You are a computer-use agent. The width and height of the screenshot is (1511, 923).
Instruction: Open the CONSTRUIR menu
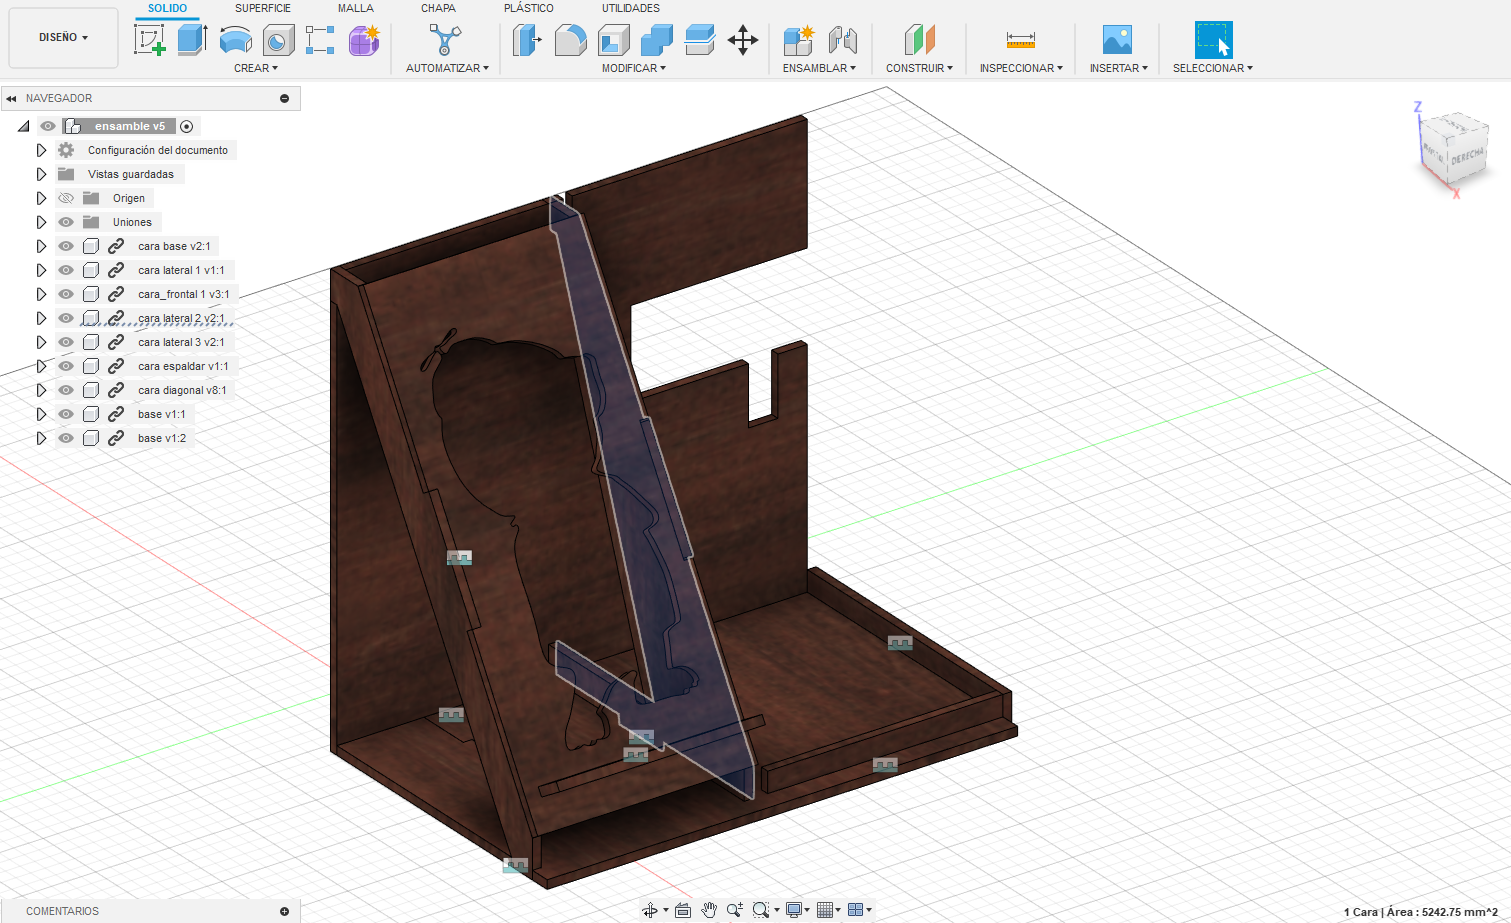pyautogui.click(x=919, y=68)
